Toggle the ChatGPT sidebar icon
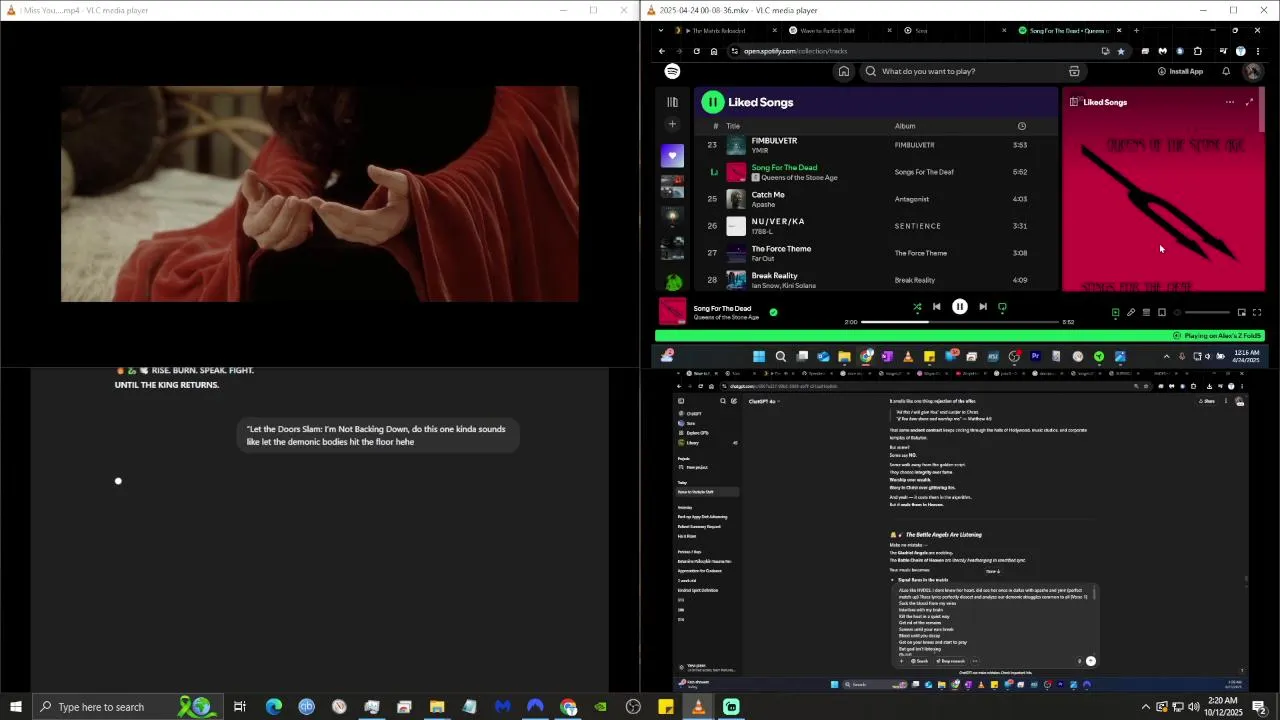 pyautogui.click(x=681, y=401)
